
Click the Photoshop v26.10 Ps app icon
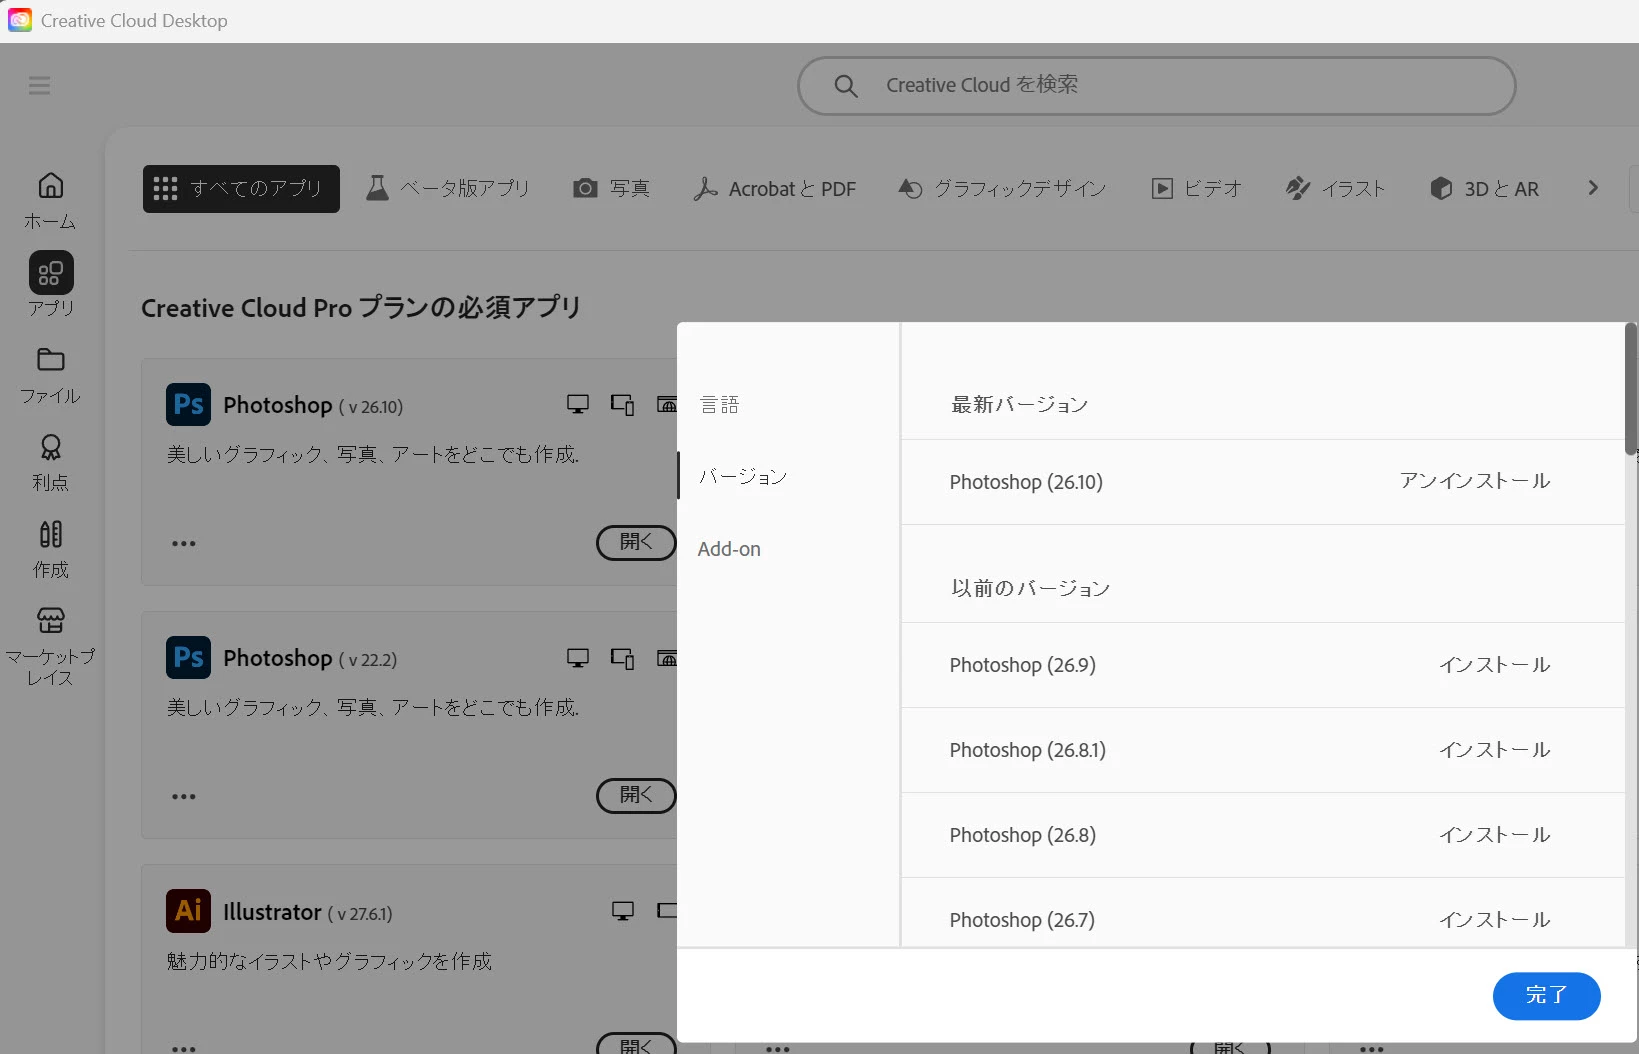(x=188, y=404)
